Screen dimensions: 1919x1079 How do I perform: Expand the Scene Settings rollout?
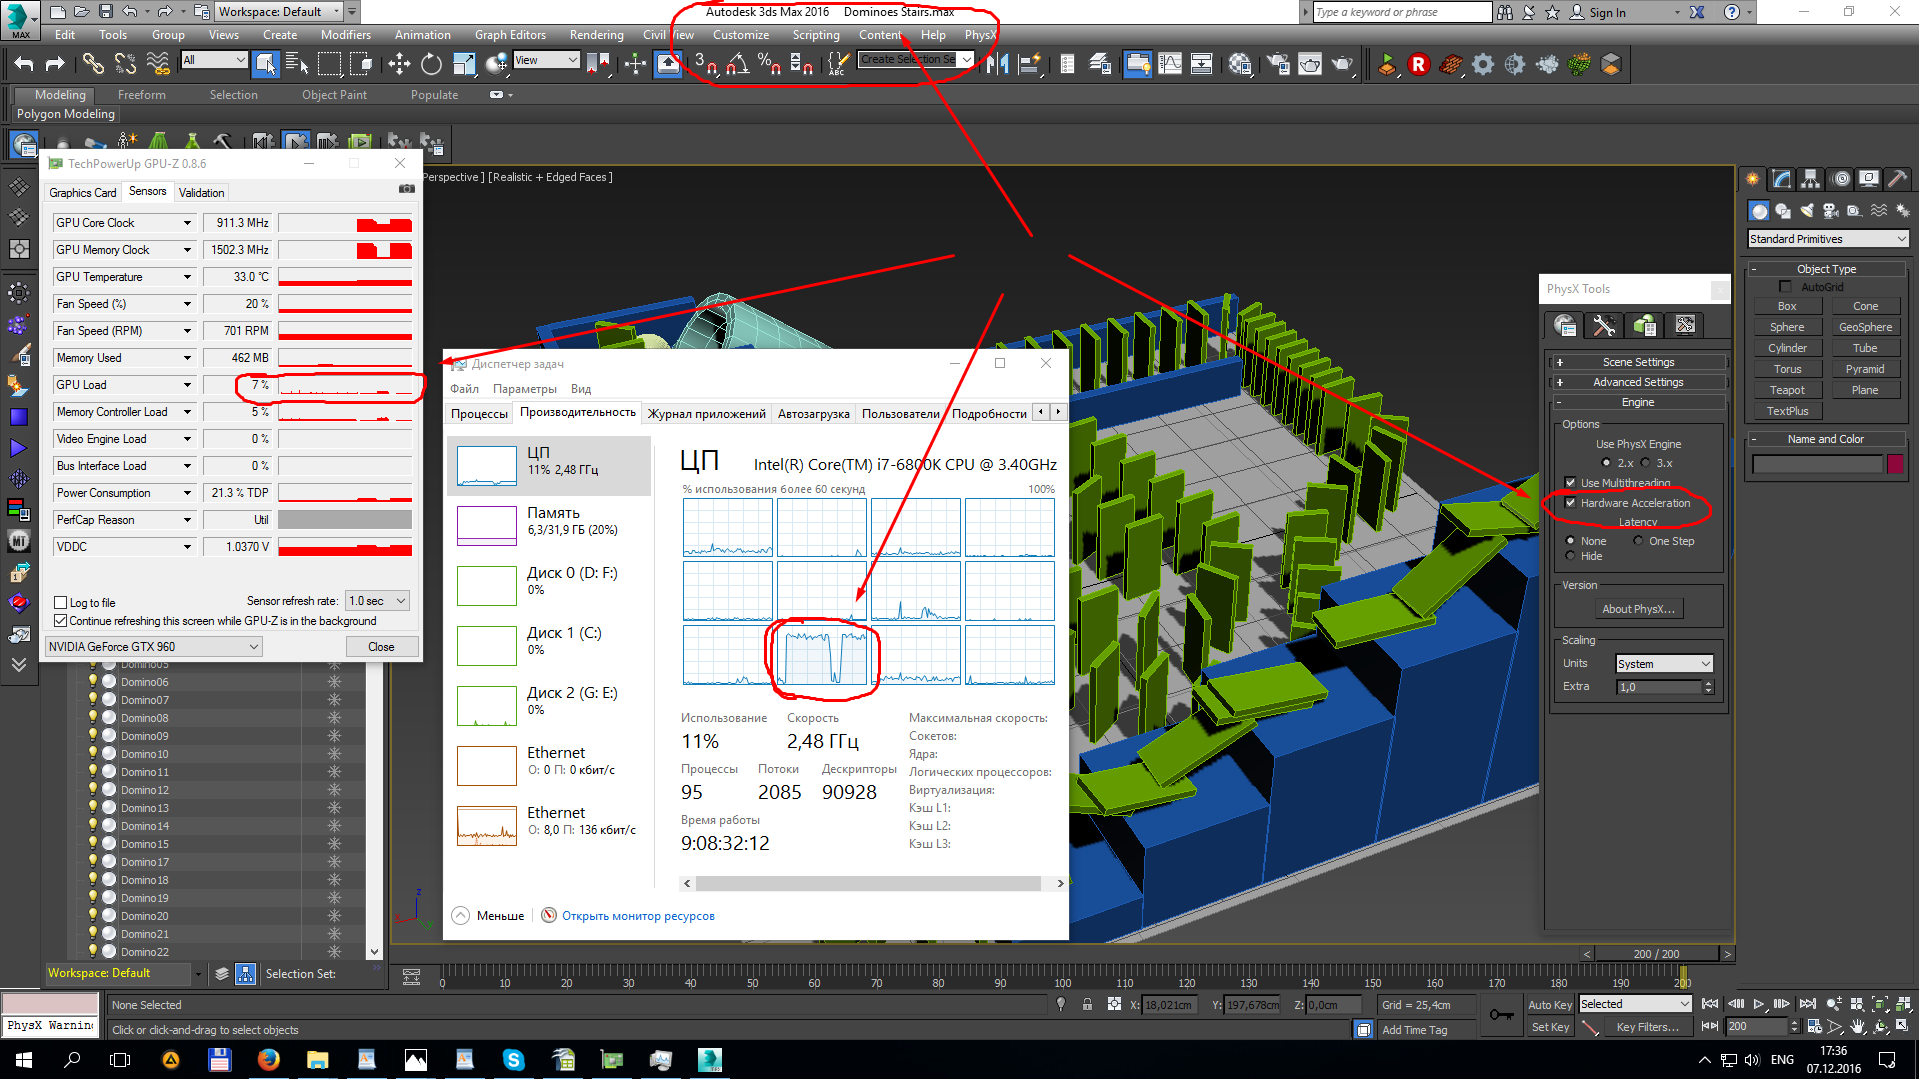click(x=1639, y=362)
